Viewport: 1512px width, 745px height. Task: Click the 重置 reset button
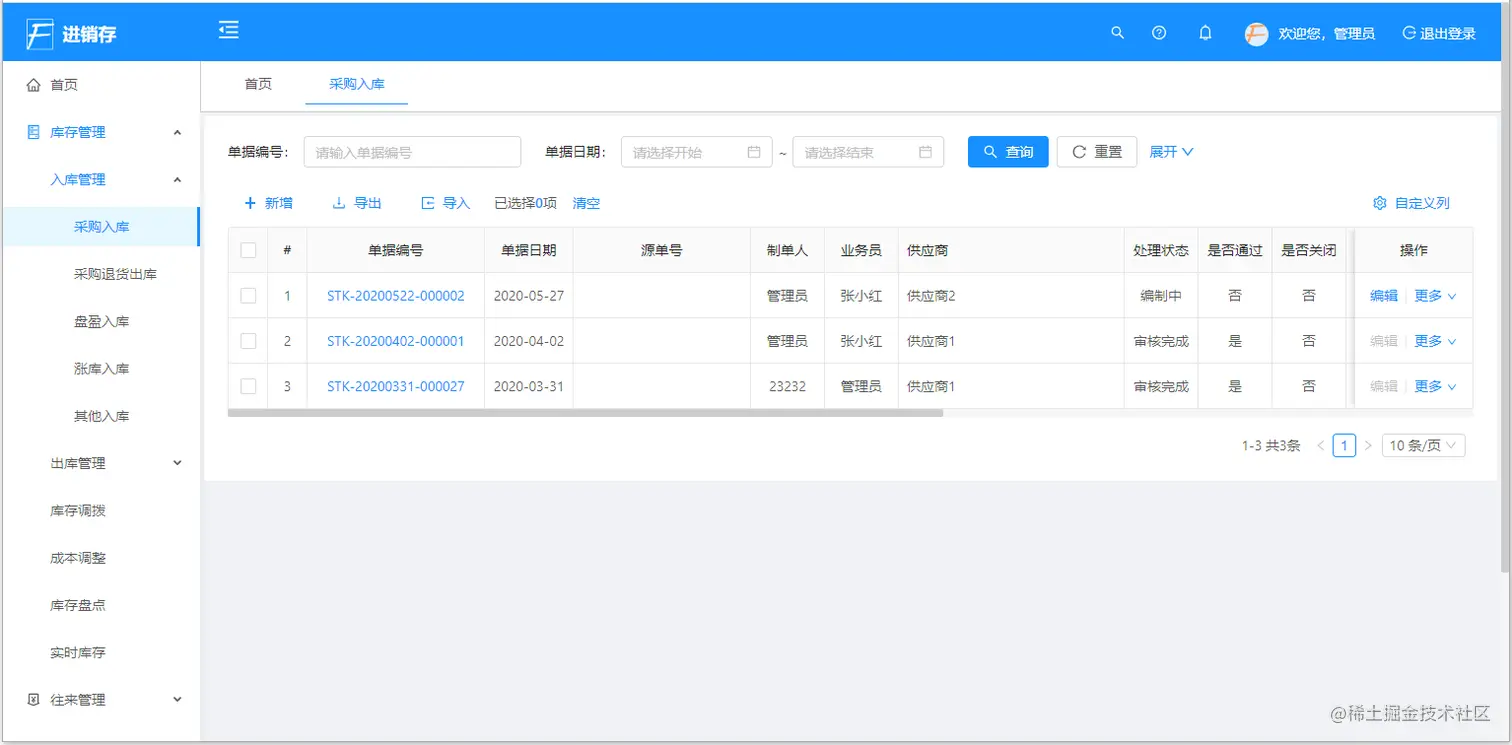1097,152
